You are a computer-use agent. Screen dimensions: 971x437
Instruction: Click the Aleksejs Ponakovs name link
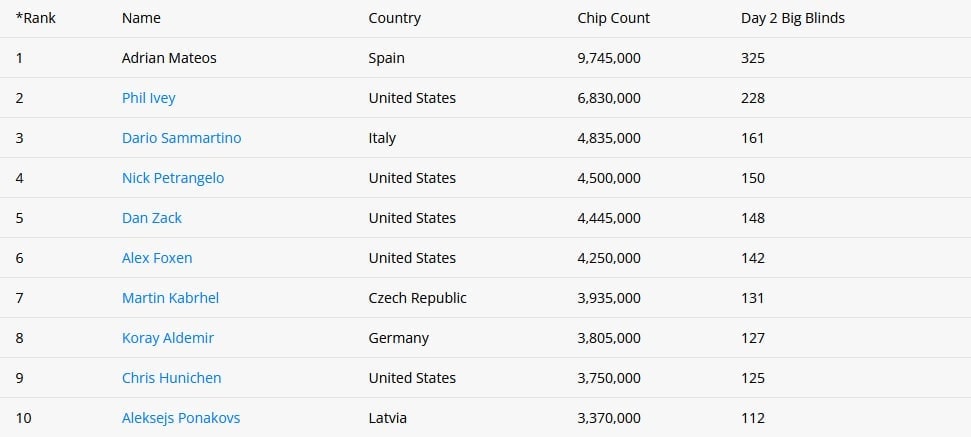point(181,418)
